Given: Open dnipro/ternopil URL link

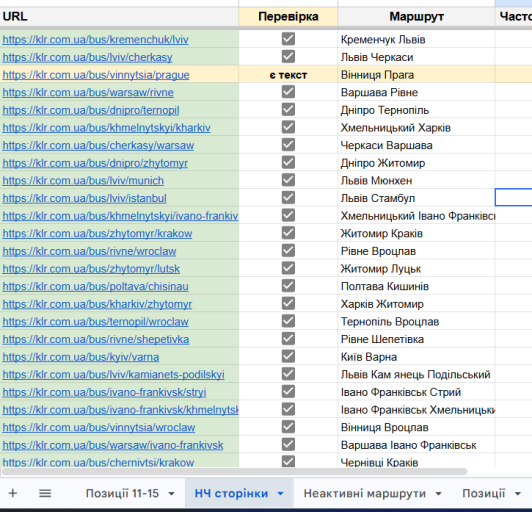Looking at the screenshot, I should pos(91,110).
